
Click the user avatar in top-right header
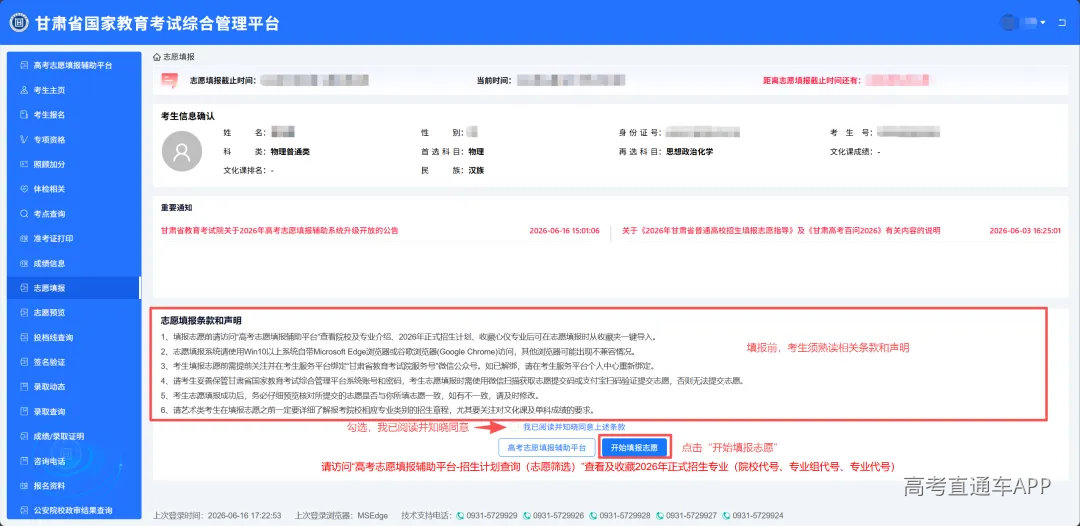coord(1009,23)
